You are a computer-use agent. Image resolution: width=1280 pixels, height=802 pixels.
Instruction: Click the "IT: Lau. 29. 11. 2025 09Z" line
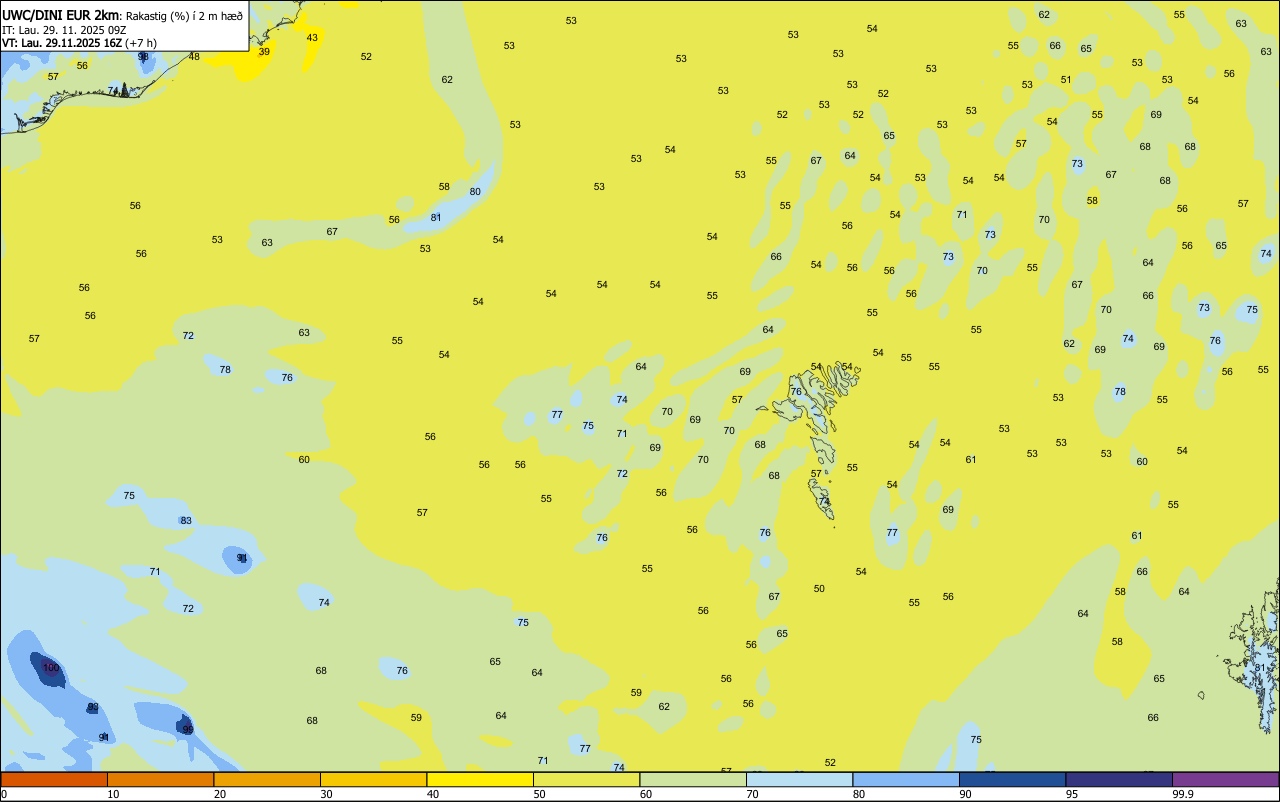(64, 29)
